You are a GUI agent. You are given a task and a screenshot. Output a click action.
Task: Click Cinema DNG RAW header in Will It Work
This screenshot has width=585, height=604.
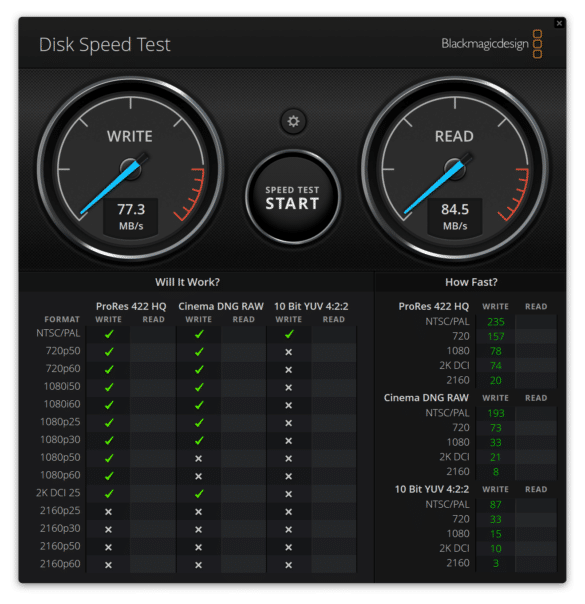[221, 306]
